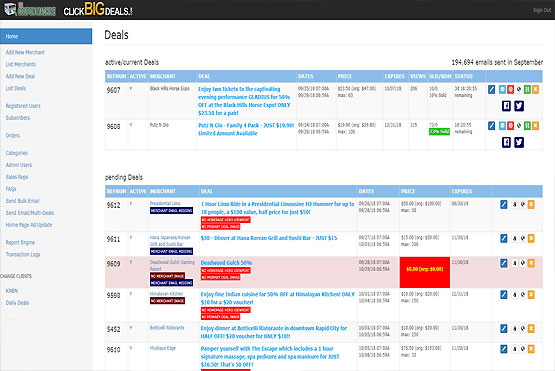
Task: Click the Botticelli Ristorante merchant name
Action: tap(167, 328)
